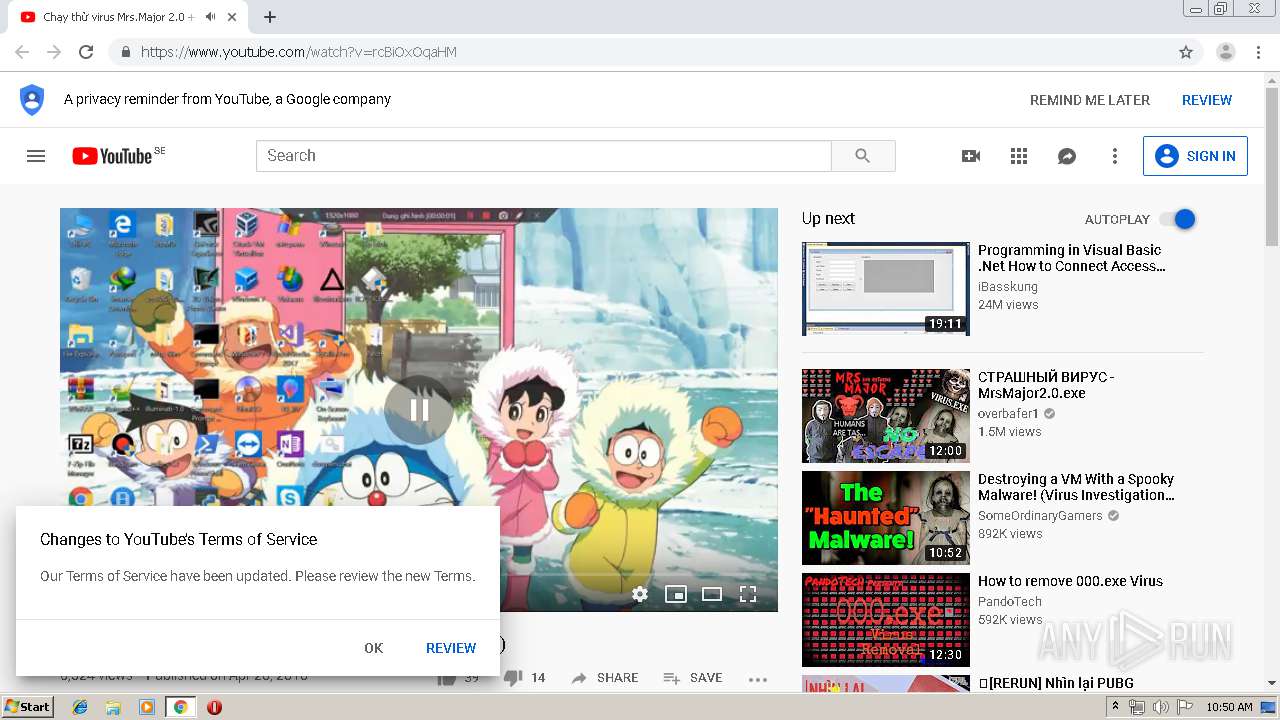Screen dimensions: 1280x720
Task: Open video player settings gear
Action: click(640, 594)
